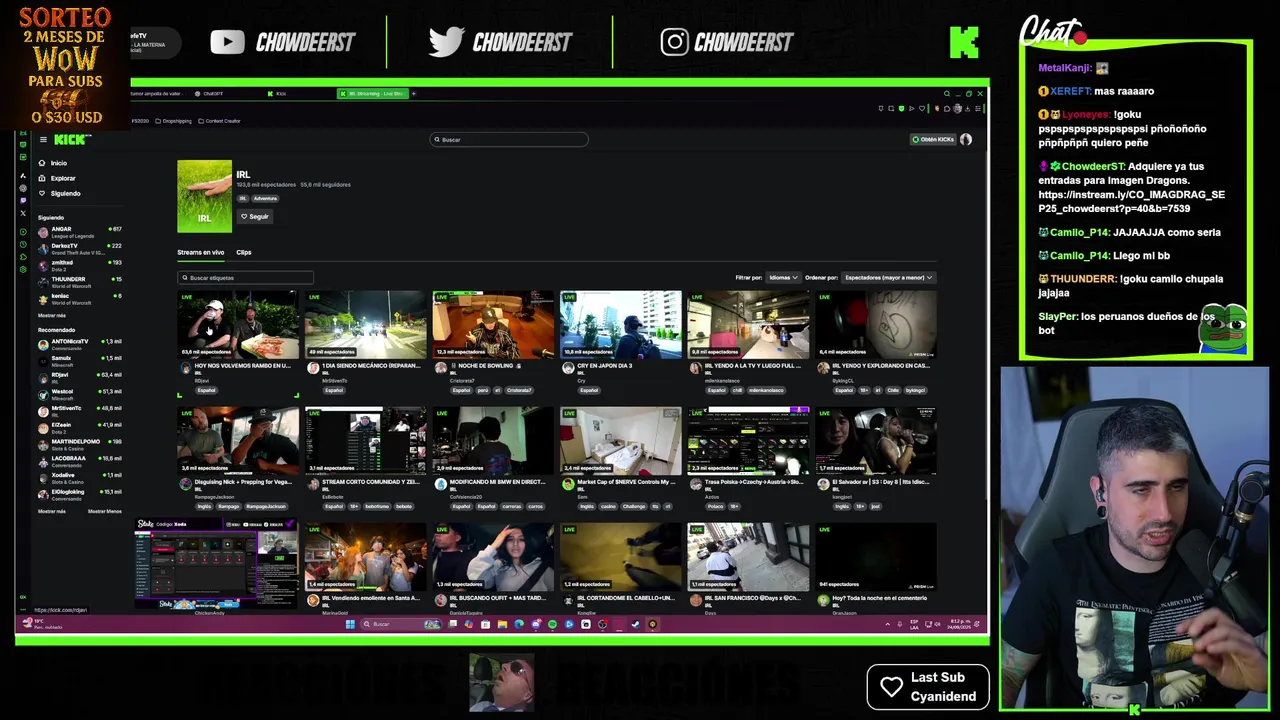
Task: Open RDjavi recommended channel
Action: point(79,377)
